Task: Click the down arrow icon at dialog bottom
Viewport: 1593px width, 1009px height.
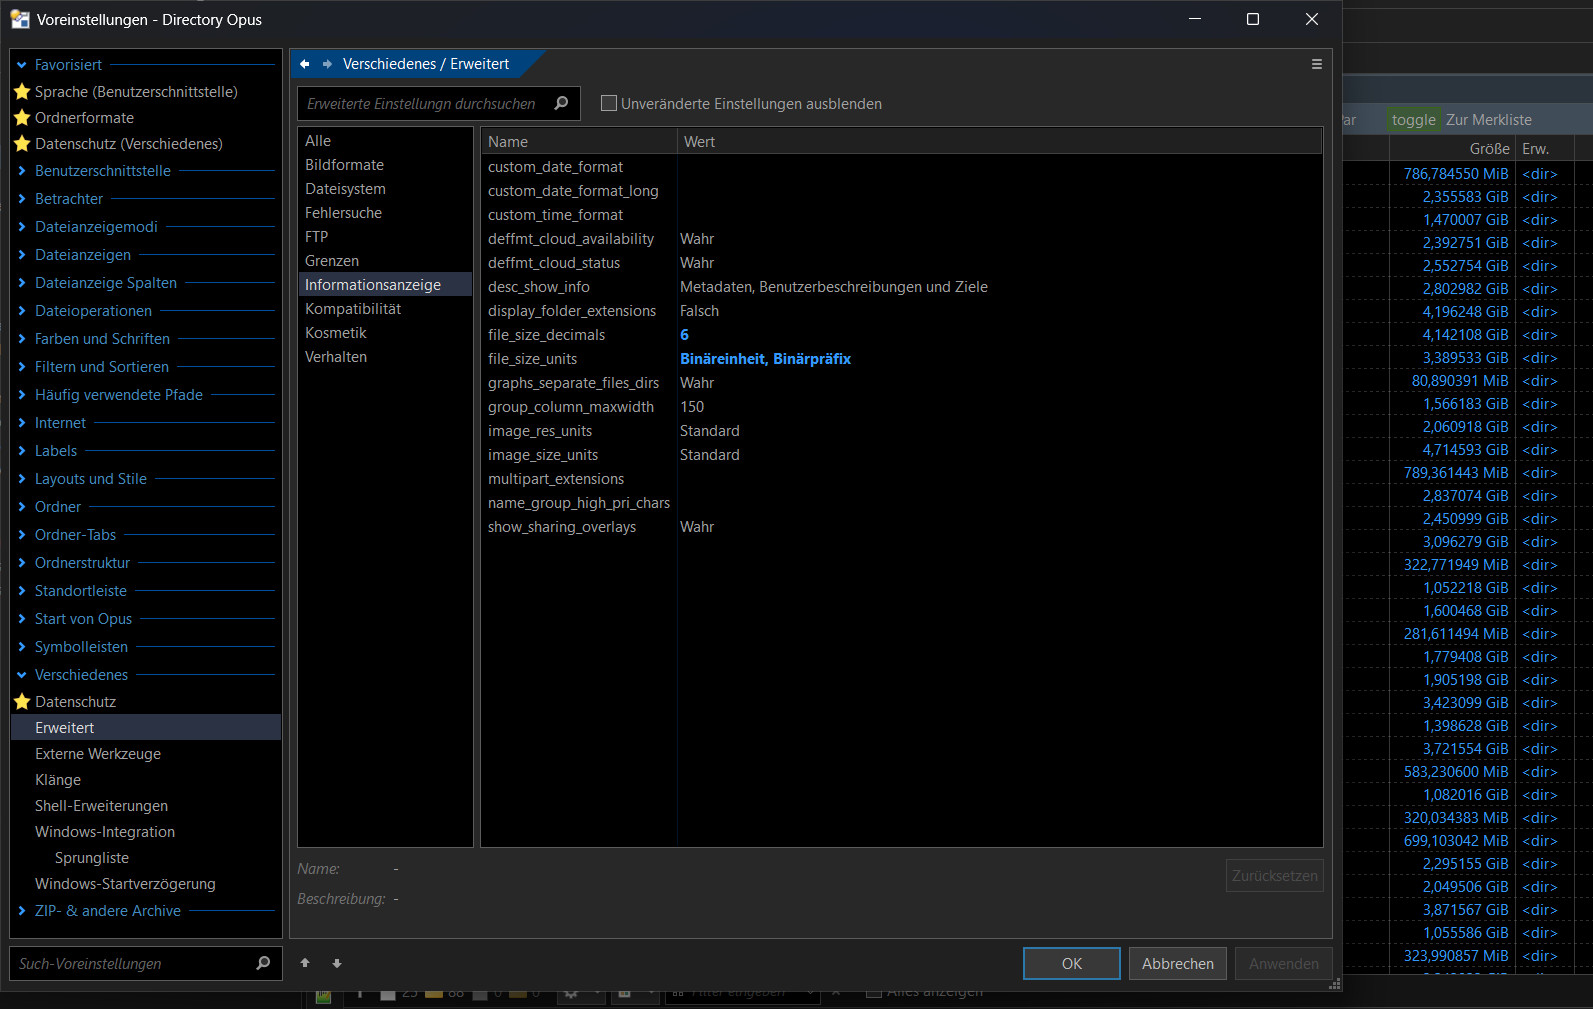Action: click(x=337, y=963)
